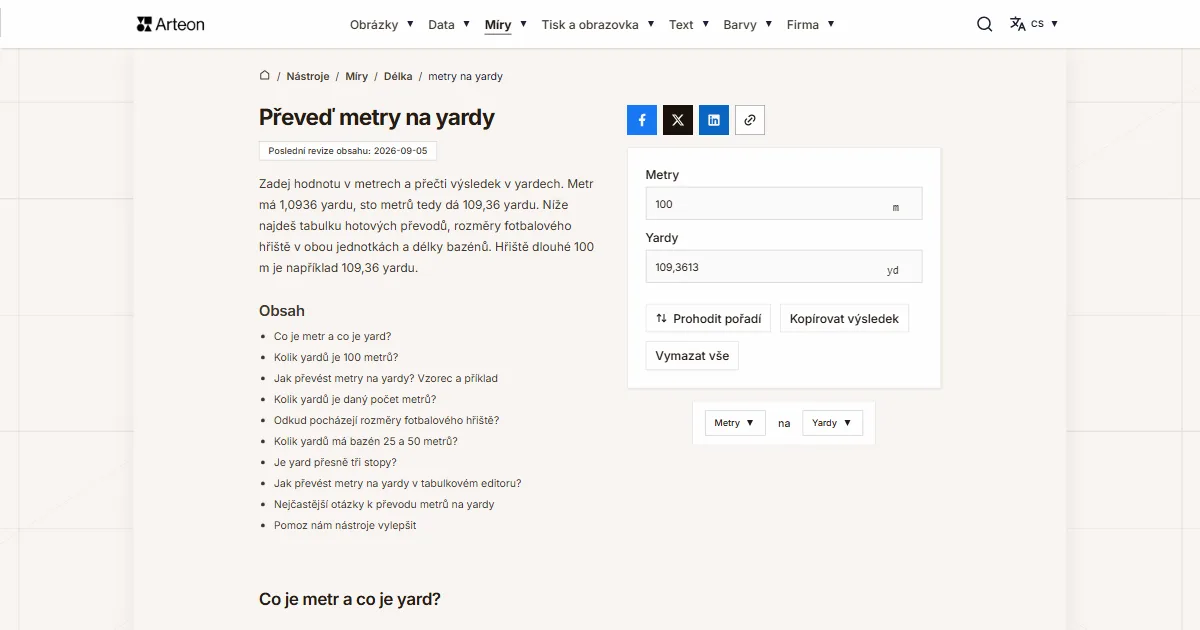Jump to 'Kolik yardů má bazén 25 a 50 metrů?'
The height and width of the screenshot is (630, 1200).
coord(366,442)
